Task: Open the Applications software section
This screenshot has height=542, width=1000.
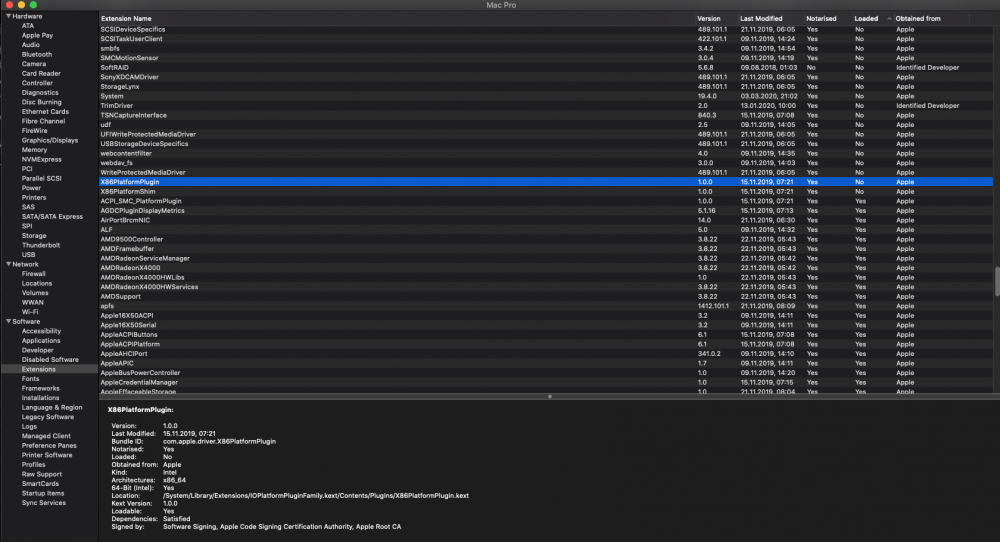Action: (x=41, y=341)
